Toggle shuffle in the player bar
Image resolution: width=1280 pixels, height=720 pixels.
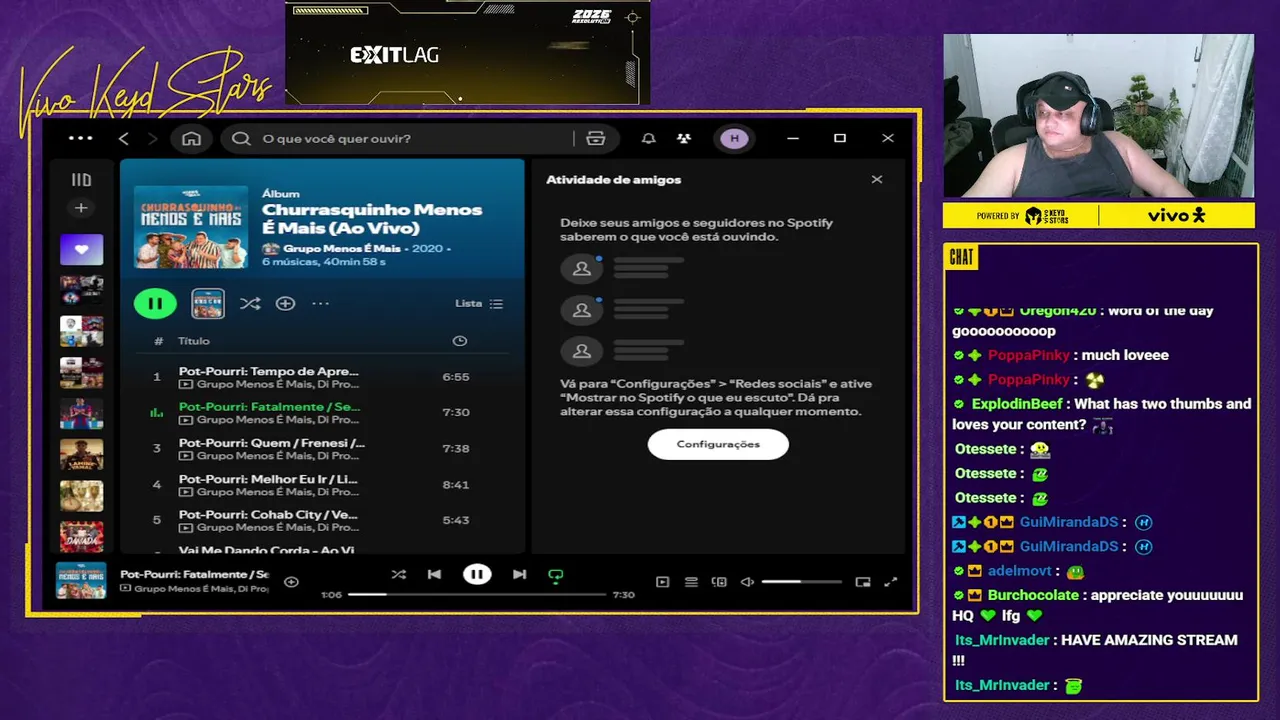(399, 574)
